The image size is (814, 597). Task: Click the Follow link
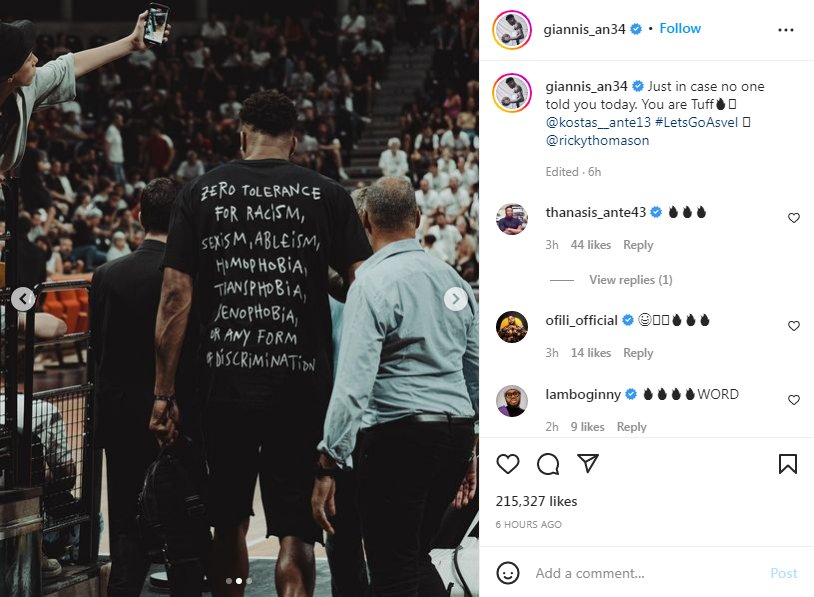[680, 29]
